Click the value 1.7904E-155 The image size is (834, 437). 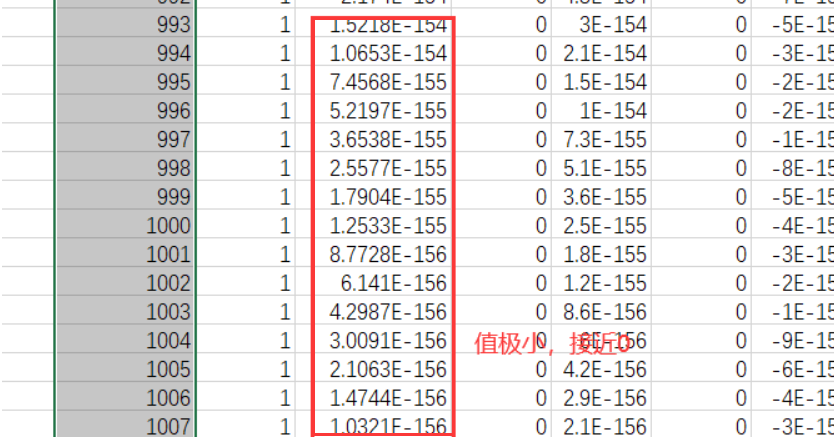(x=388, y=197)
